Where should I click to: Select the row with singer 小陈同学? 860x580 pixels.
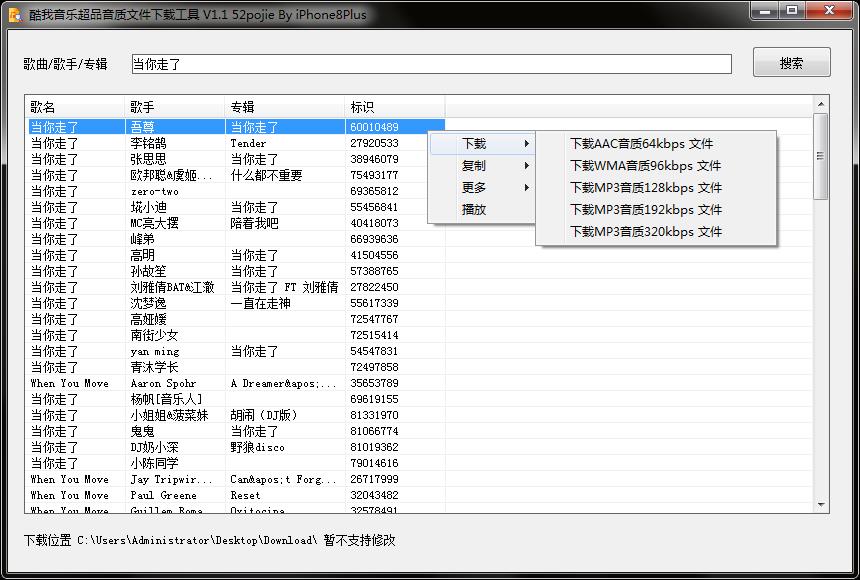(236, 463)
